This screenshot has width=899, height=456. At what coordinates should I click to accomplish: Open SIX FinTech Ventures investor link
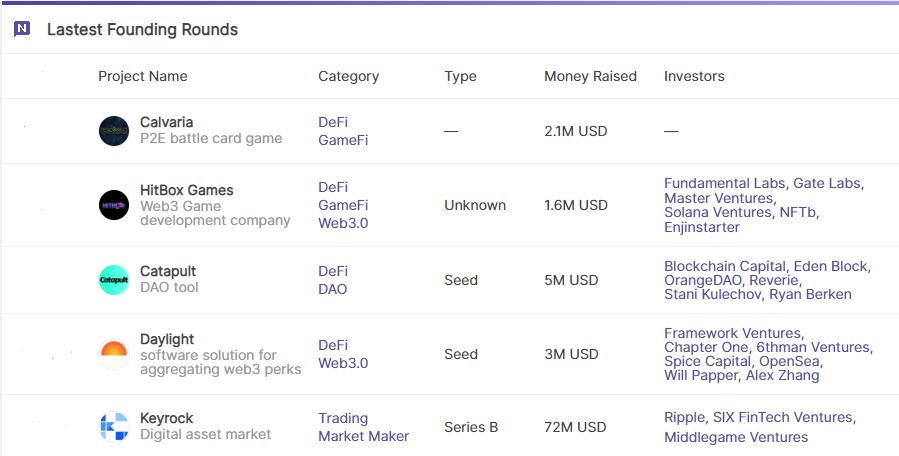click(x=783, y=418)
